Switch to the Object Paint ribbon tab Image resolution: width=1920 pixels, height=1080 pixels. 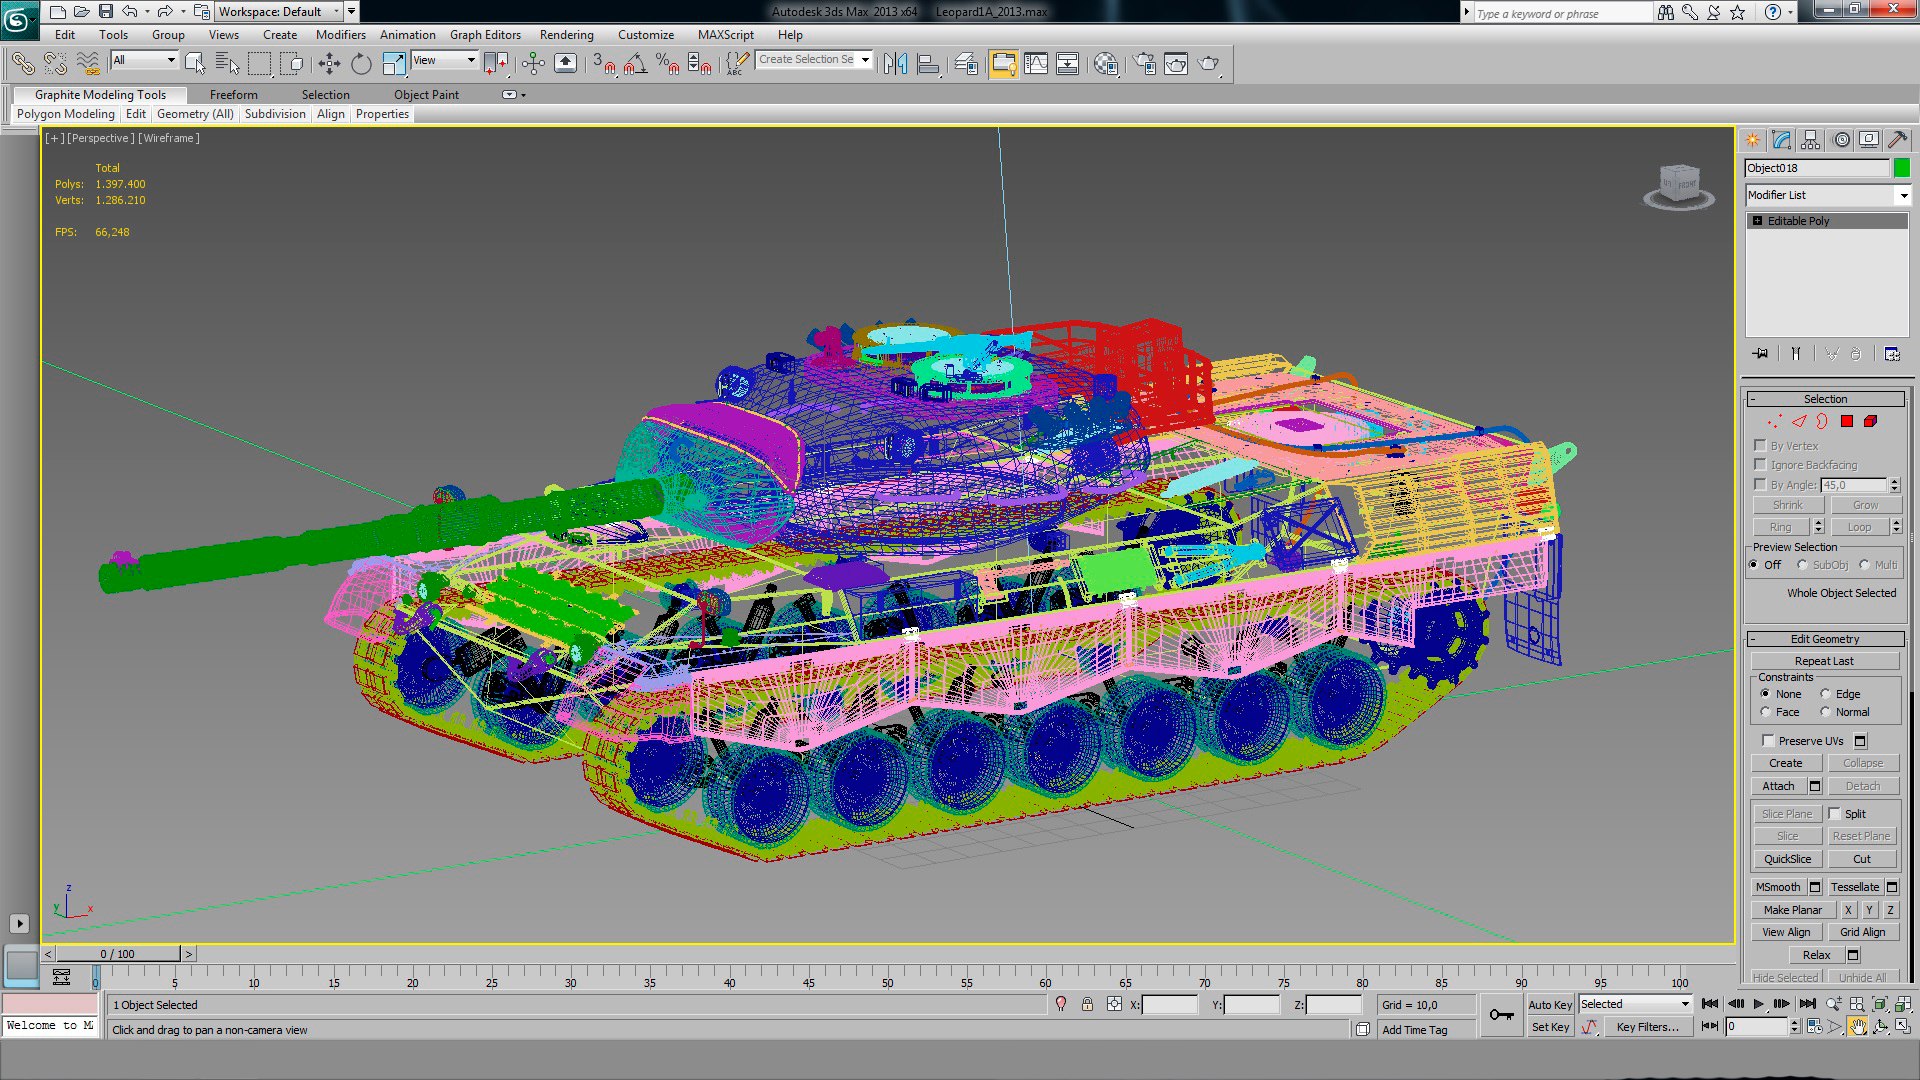click(426, 95)
